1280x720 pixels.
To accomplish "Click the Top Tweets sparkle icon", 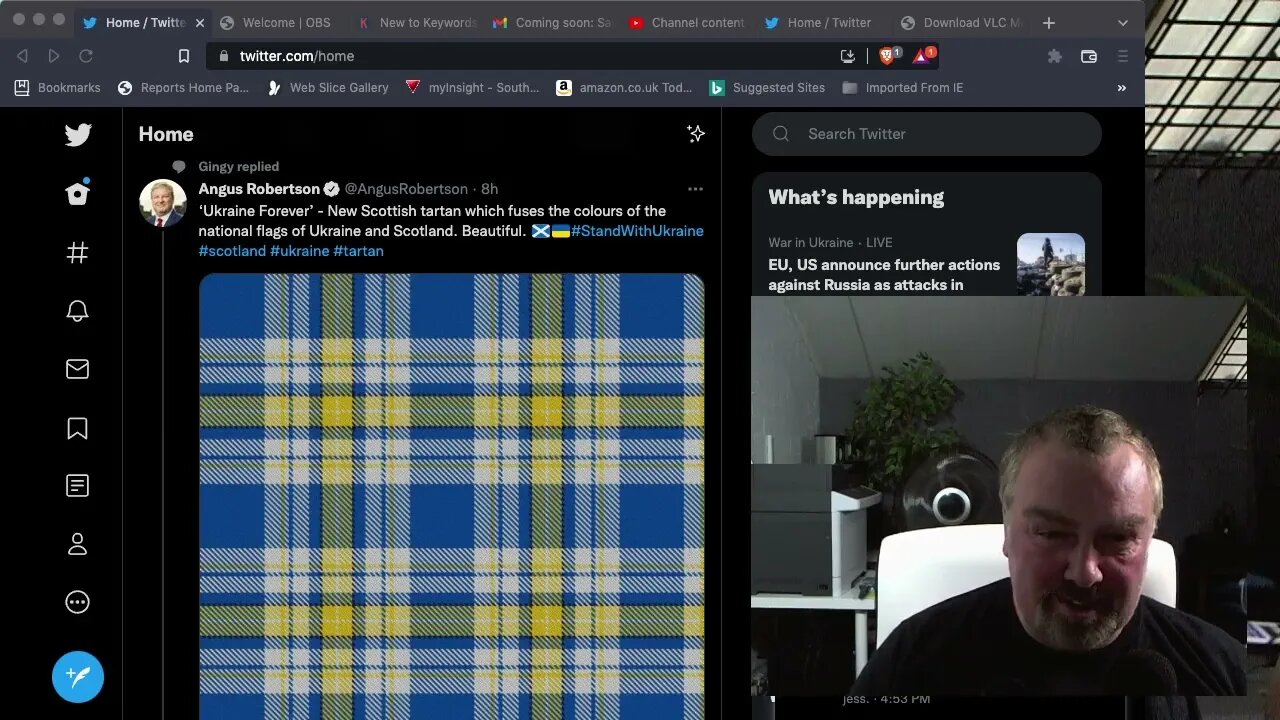I will tap(696, 134).
